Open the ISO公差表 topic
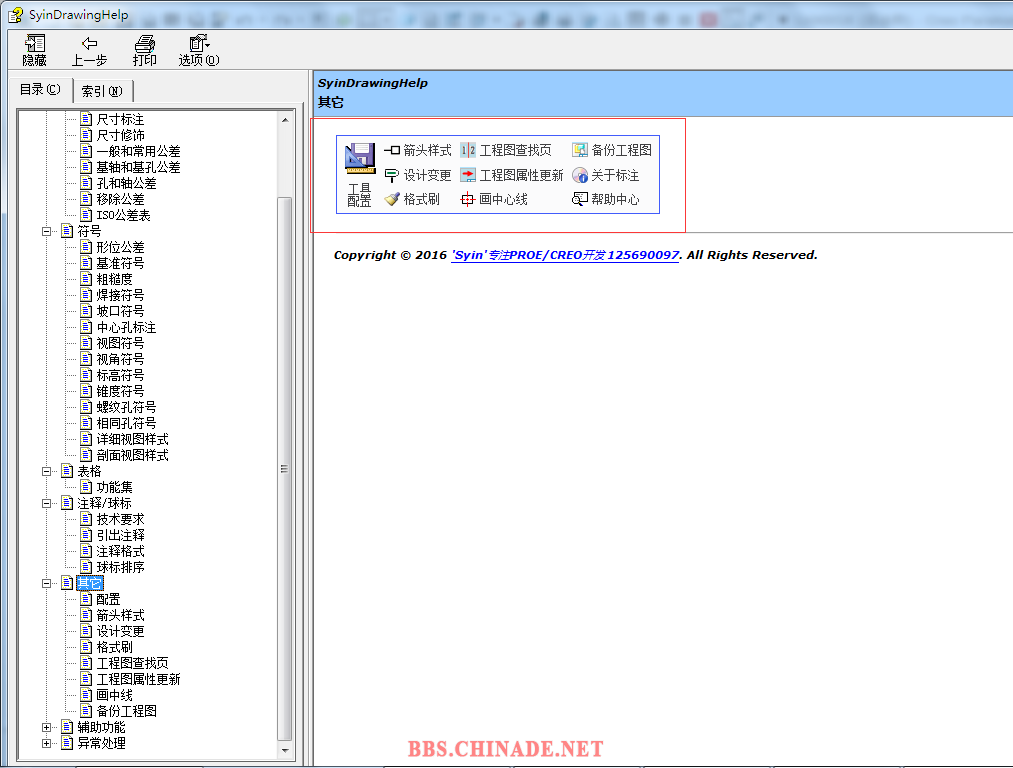This screenshot has width=1013, height=768. (123, 215)
